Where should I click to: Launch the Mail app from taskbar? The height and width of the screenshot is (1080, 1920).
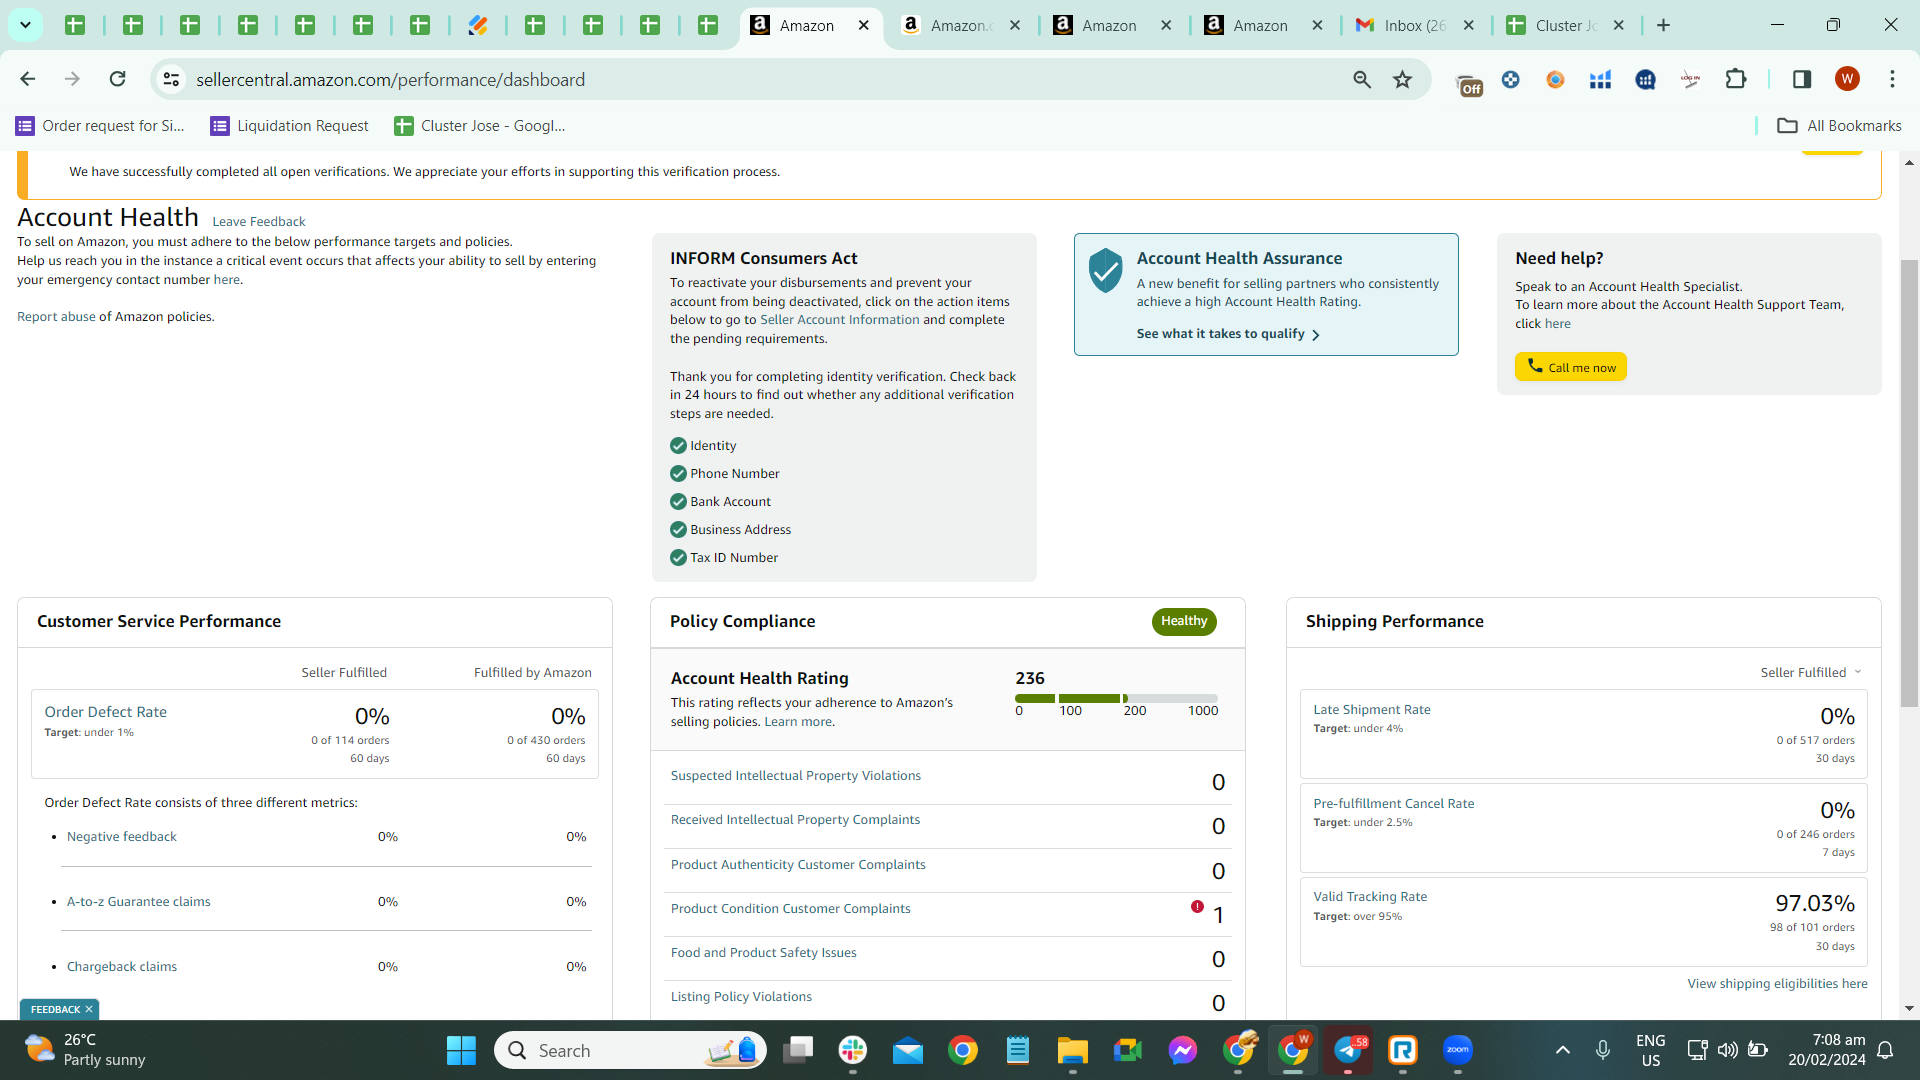click(908, 1050)
